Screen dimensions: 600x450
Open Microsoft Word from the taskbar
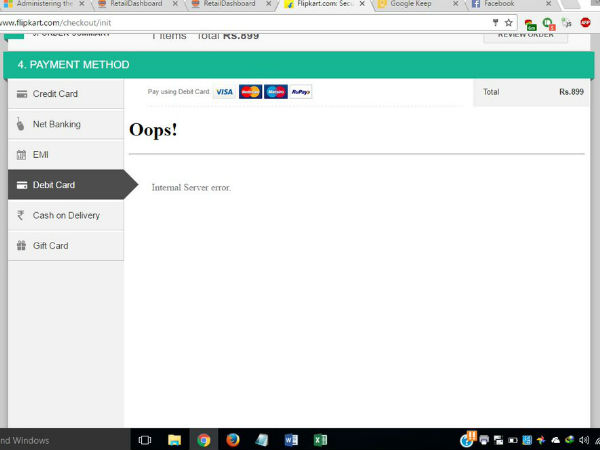291,439
